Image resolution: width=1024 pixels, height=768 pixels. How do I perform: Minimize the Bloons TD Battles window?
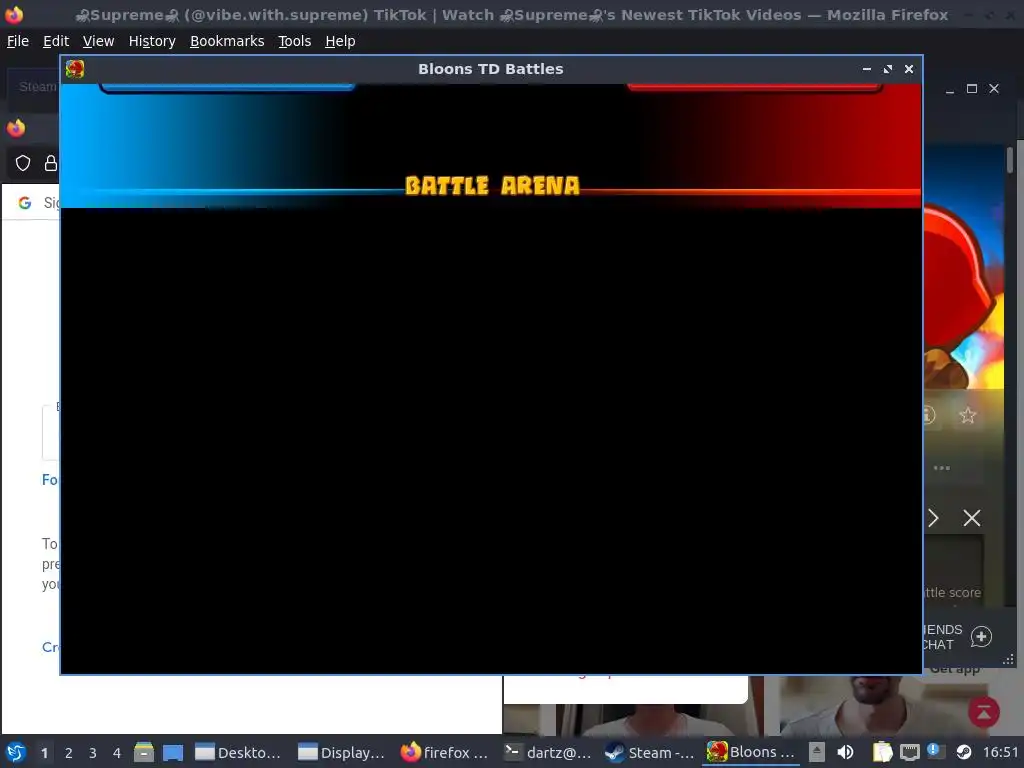point(867,69)
